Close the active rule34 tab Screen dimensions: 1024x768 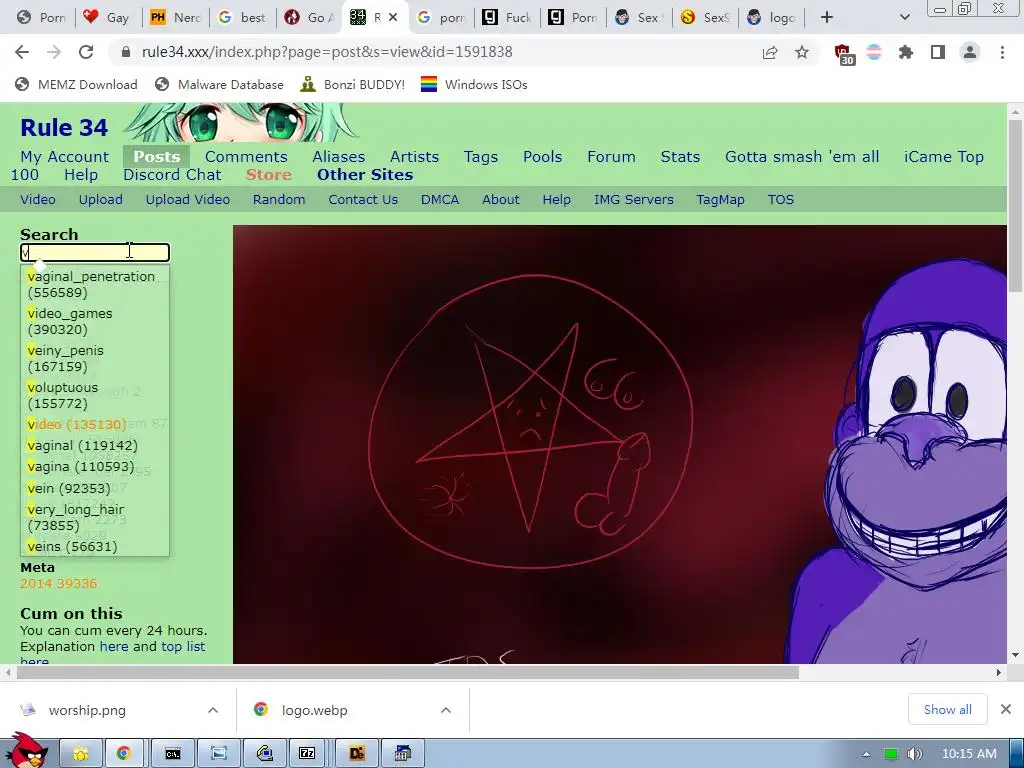[392, 18]
